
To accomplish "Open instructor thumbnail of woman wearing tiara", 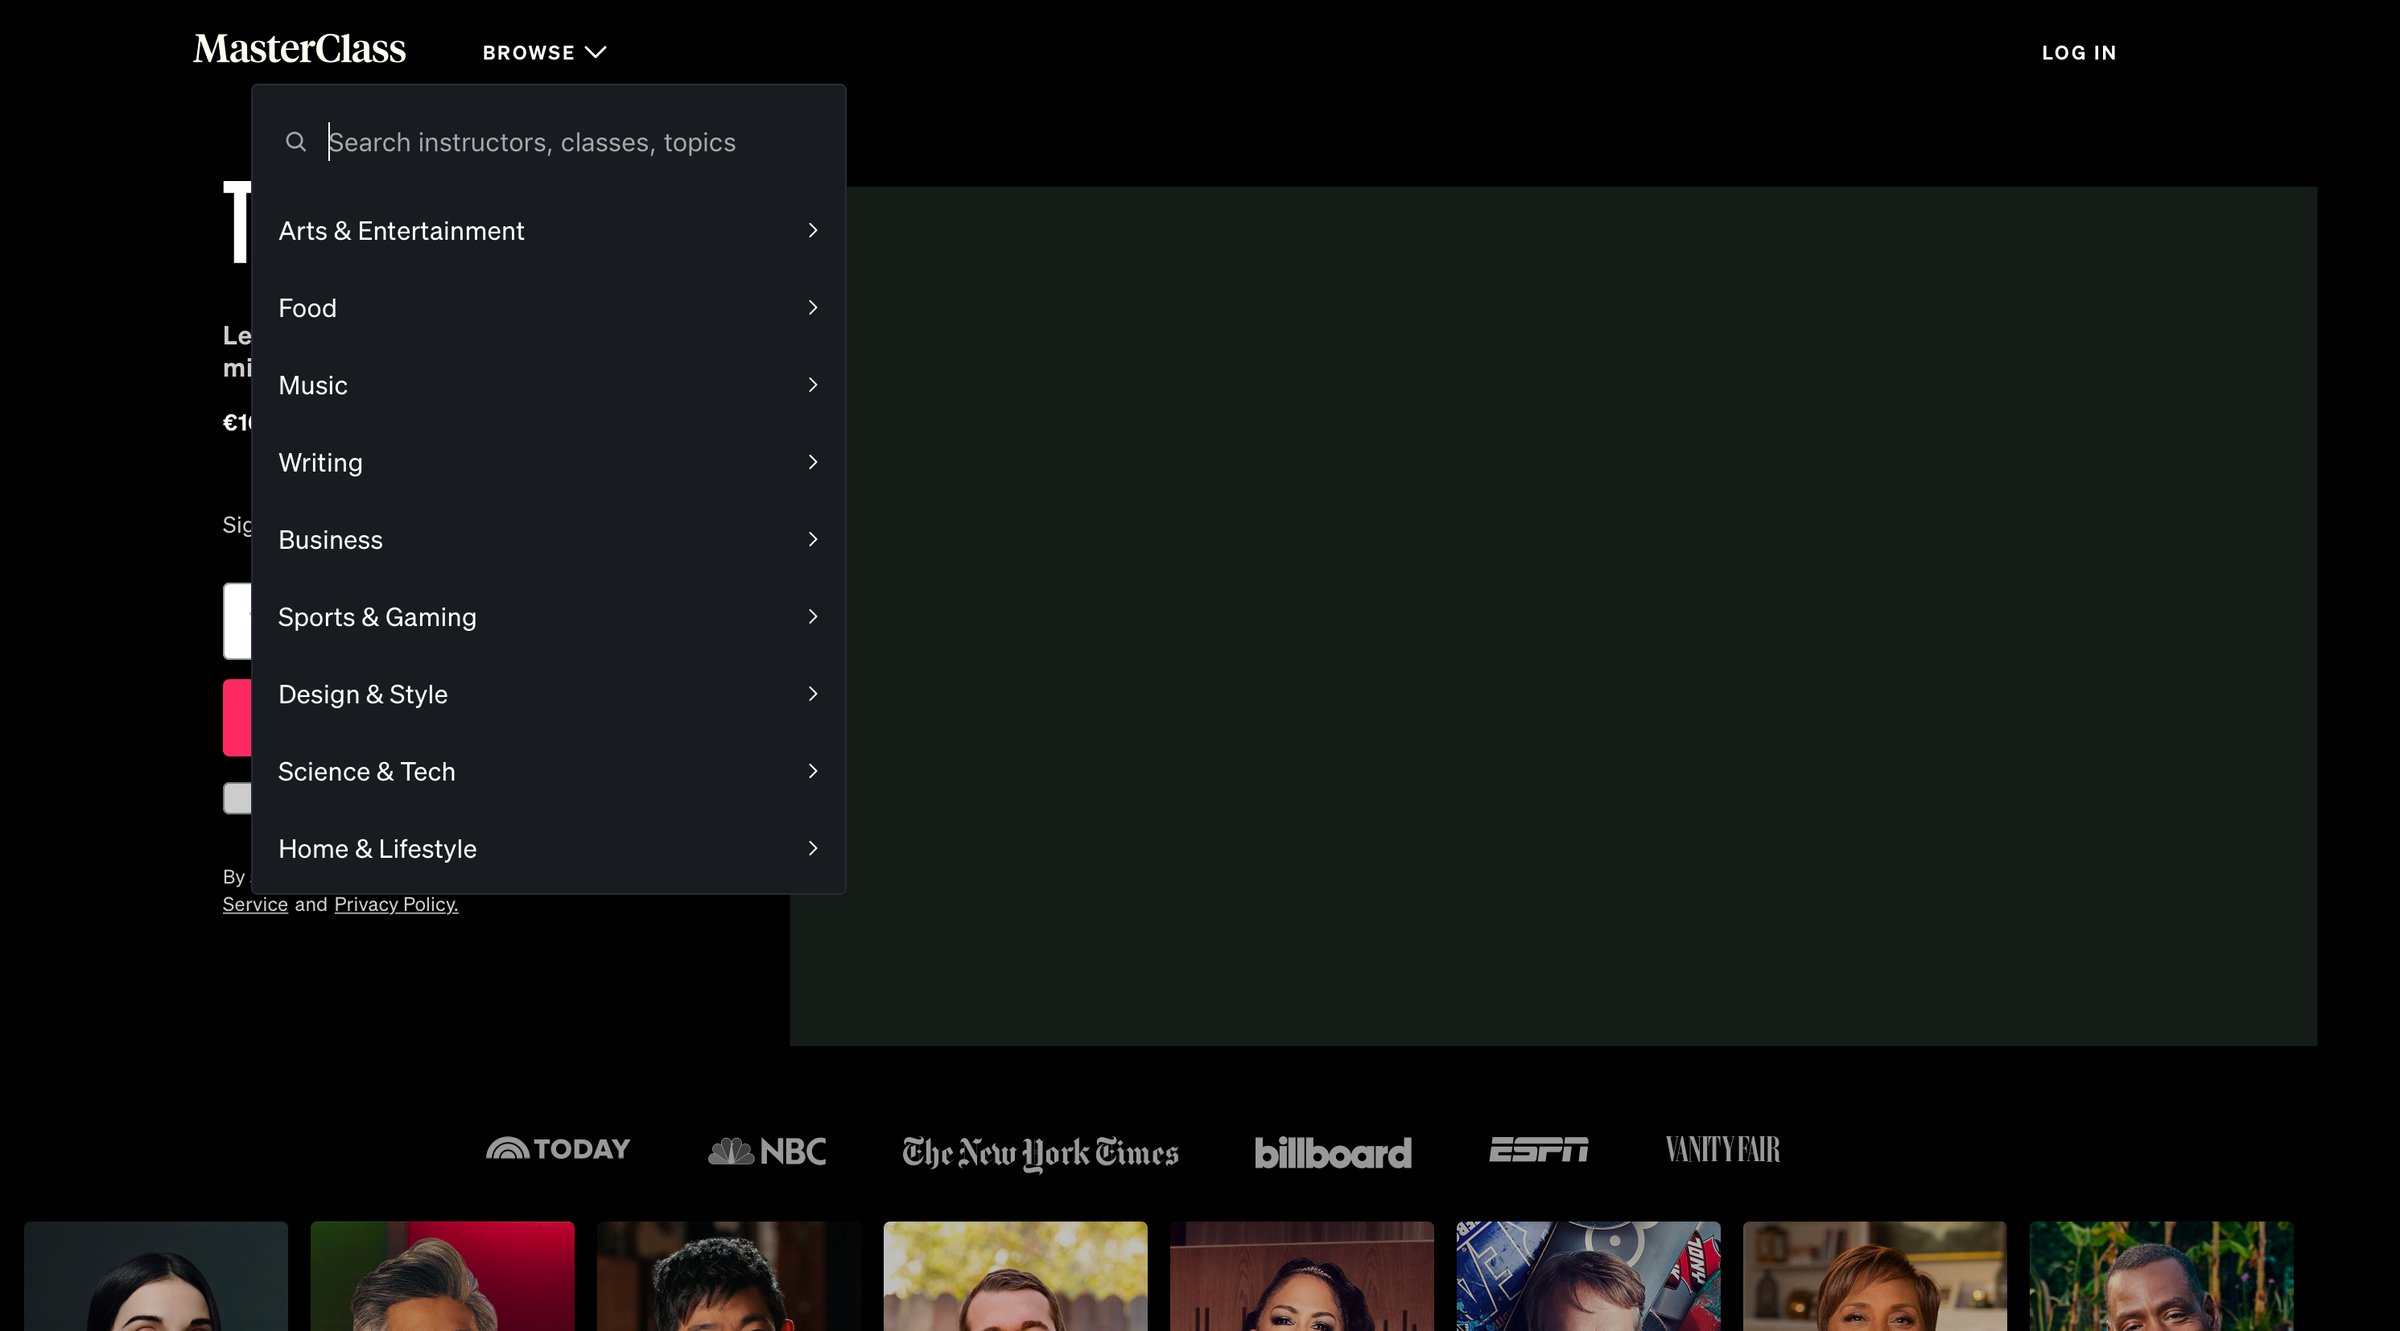I will click(1301, 1276).
